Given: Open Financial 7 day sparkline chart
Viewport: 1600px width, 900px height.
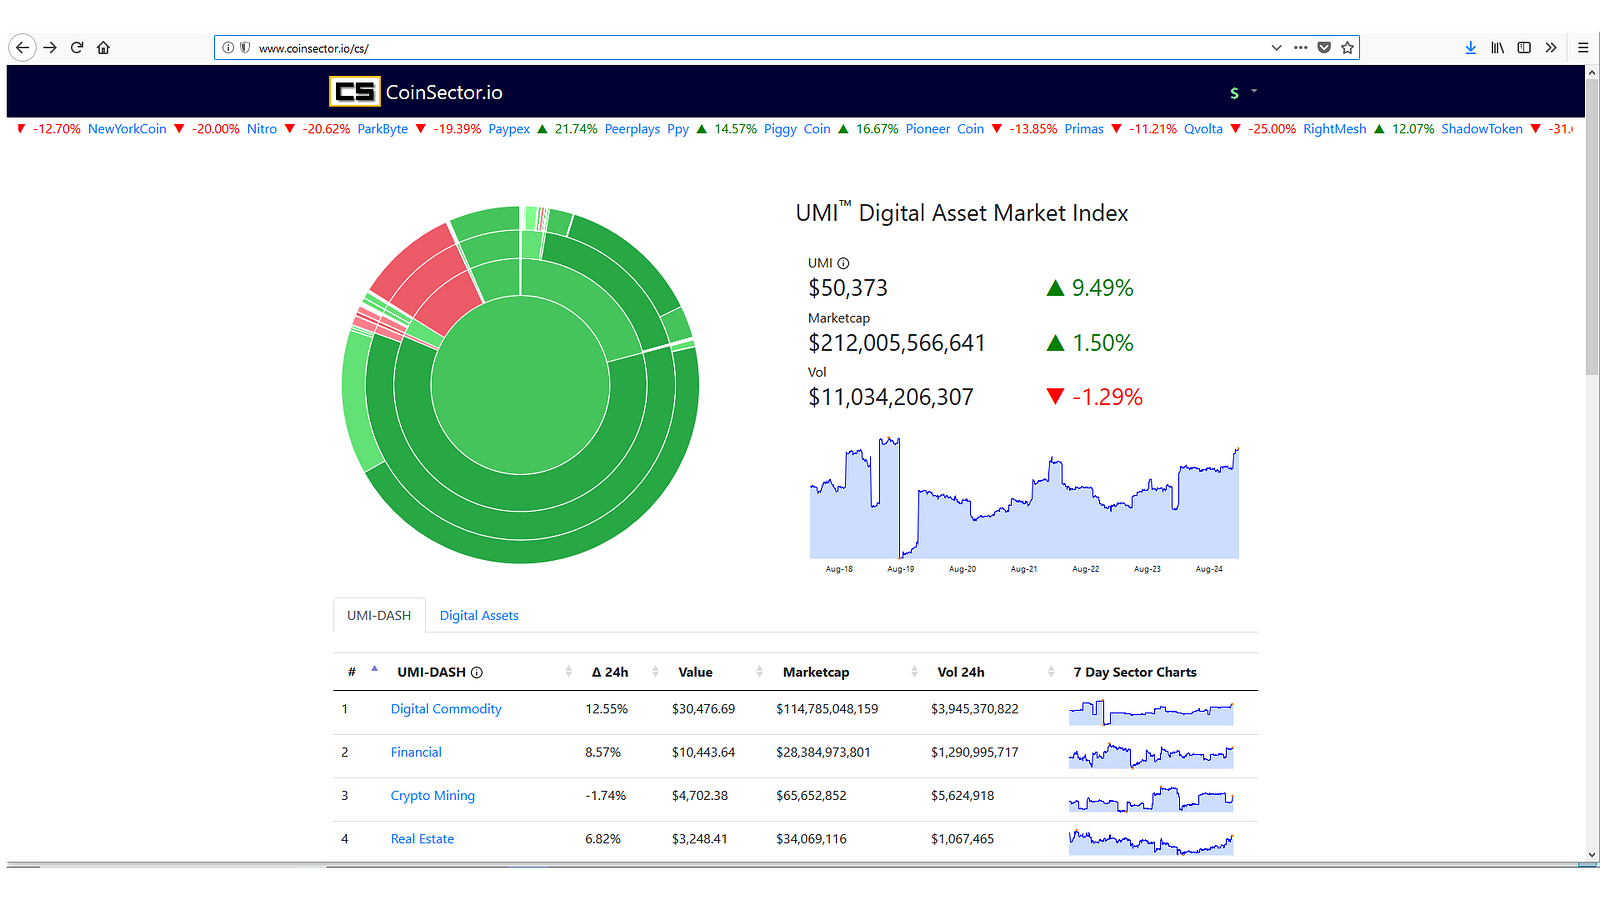Looking at the screenshot, I should [x=1151, y=755].
